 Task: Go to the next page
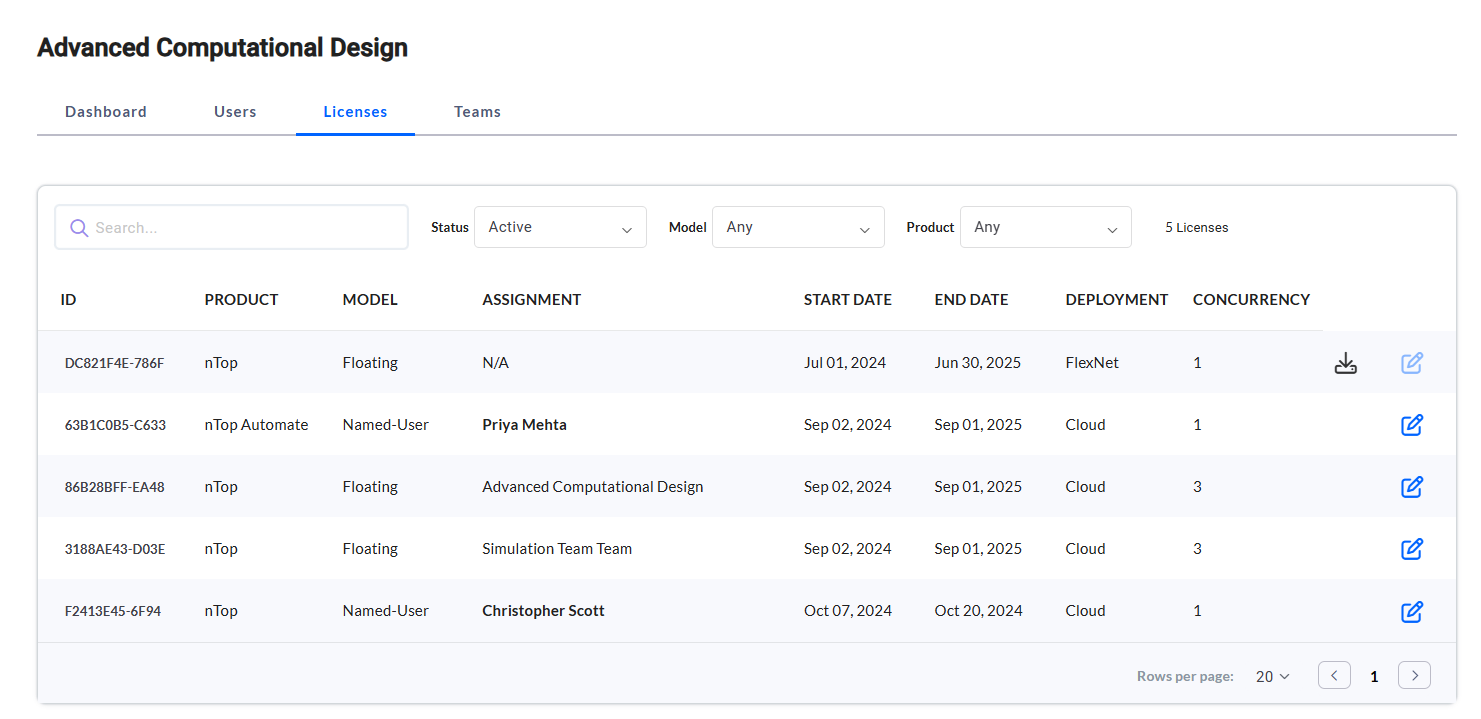click(1414, 676)
